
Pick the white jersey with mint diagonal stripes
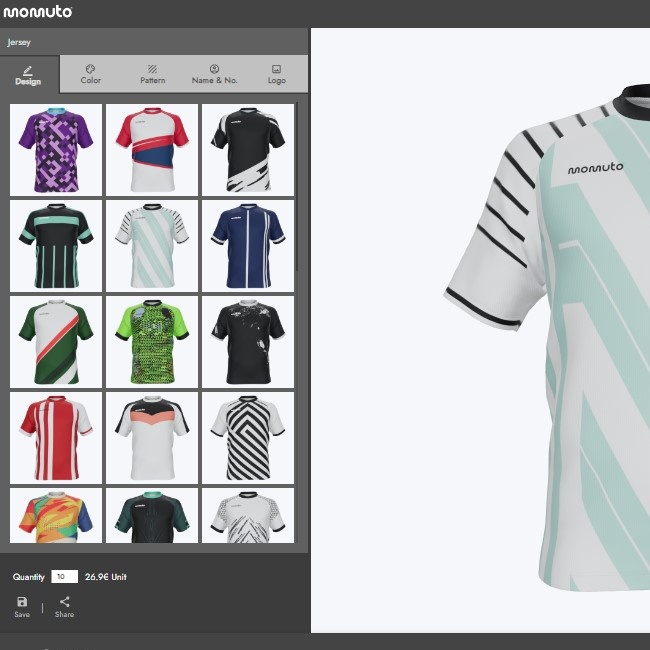tap(152, 246)
